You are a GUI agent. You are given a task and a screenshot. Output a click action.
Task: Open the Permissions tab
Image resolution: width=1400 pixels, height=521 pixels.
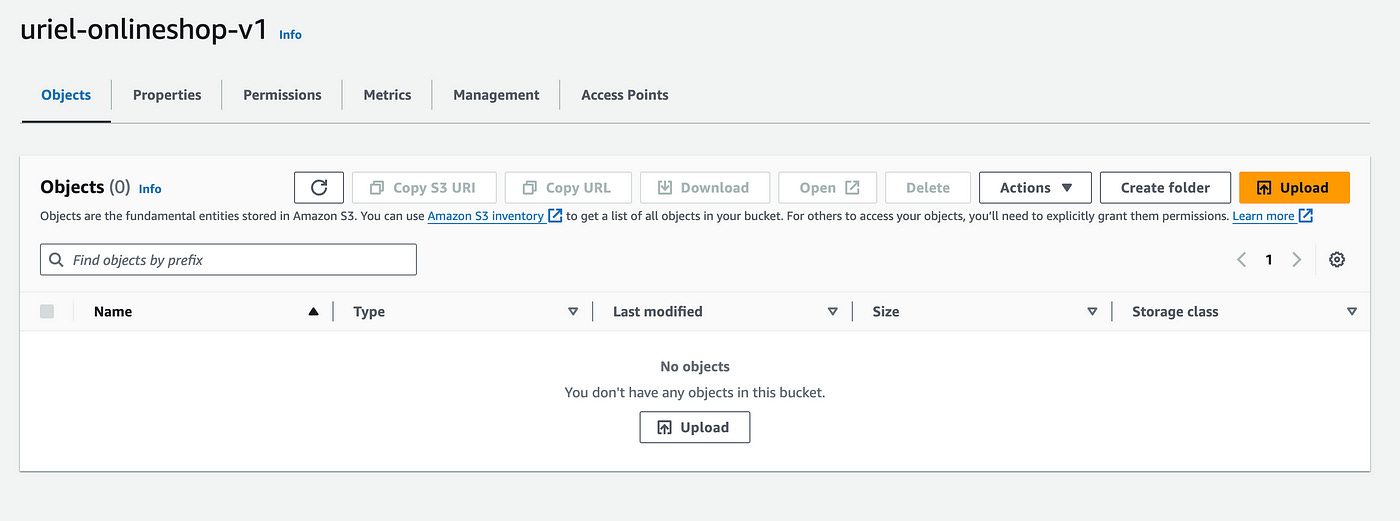282,95
